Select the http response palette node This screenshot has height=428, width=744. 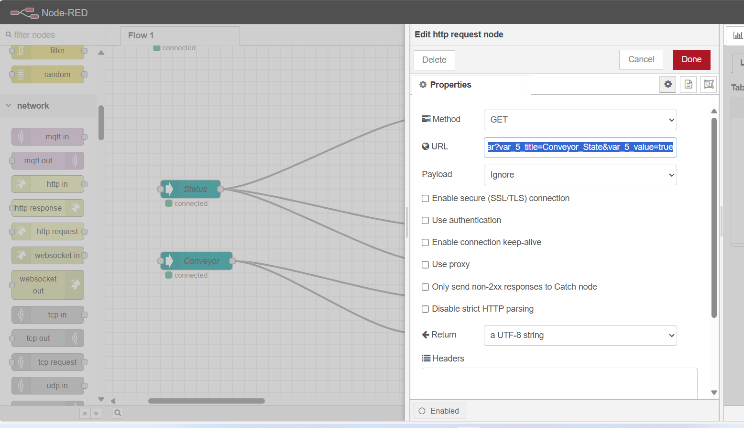coord(47,208)
